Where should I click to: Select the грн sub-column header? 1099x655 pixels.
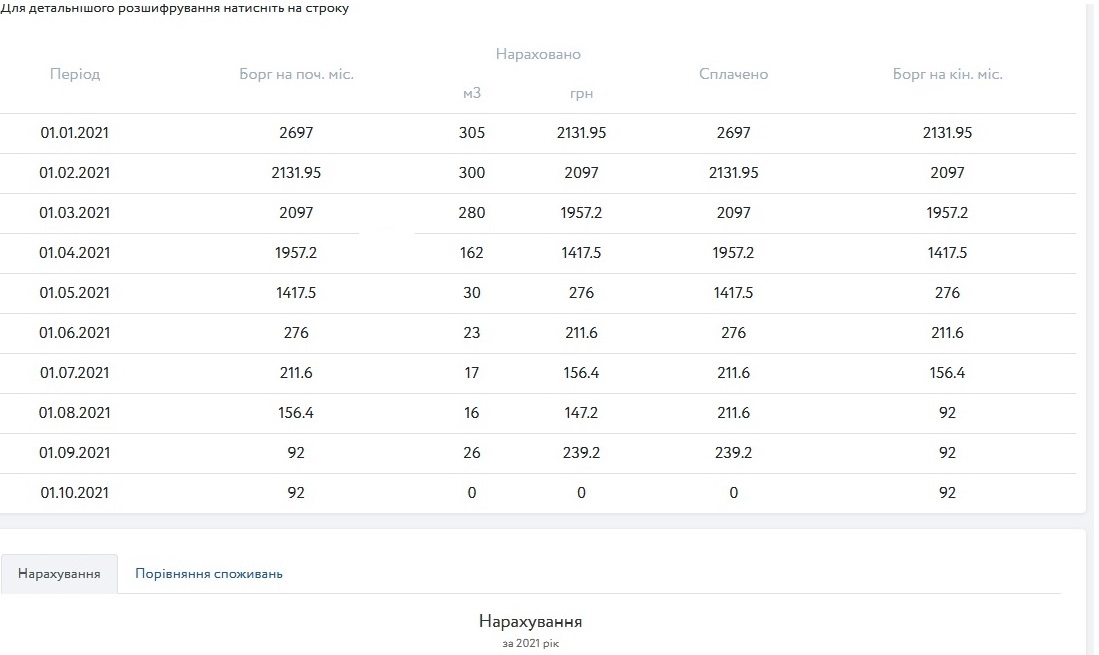tap(581, 93)
